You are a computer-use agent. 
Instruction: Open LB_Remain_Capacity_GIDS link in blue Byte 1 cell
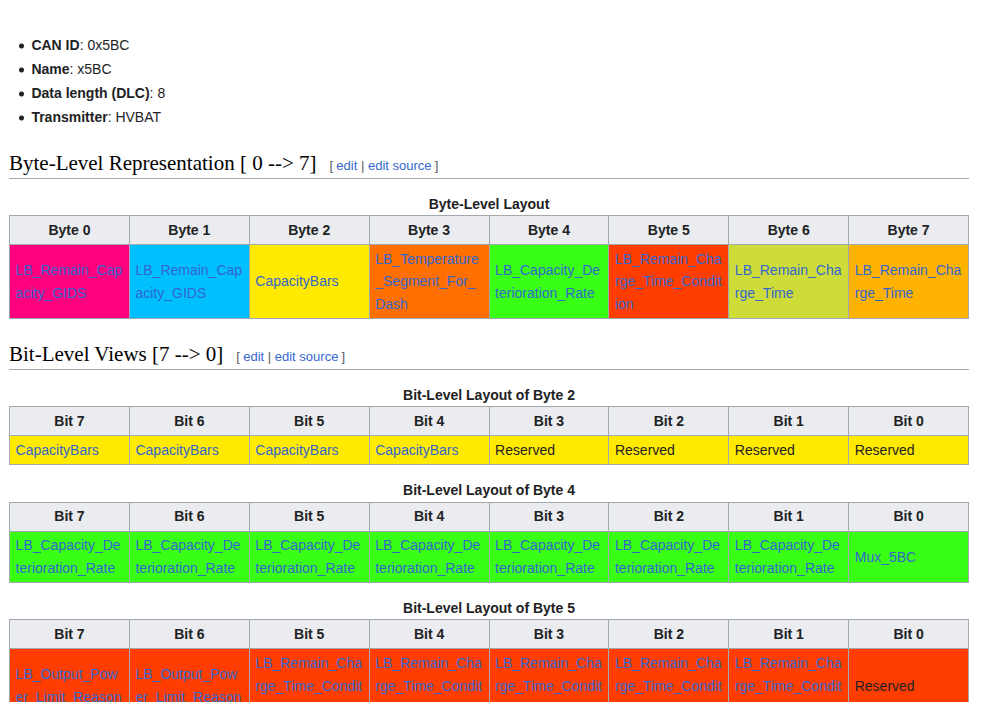[188, 282]
